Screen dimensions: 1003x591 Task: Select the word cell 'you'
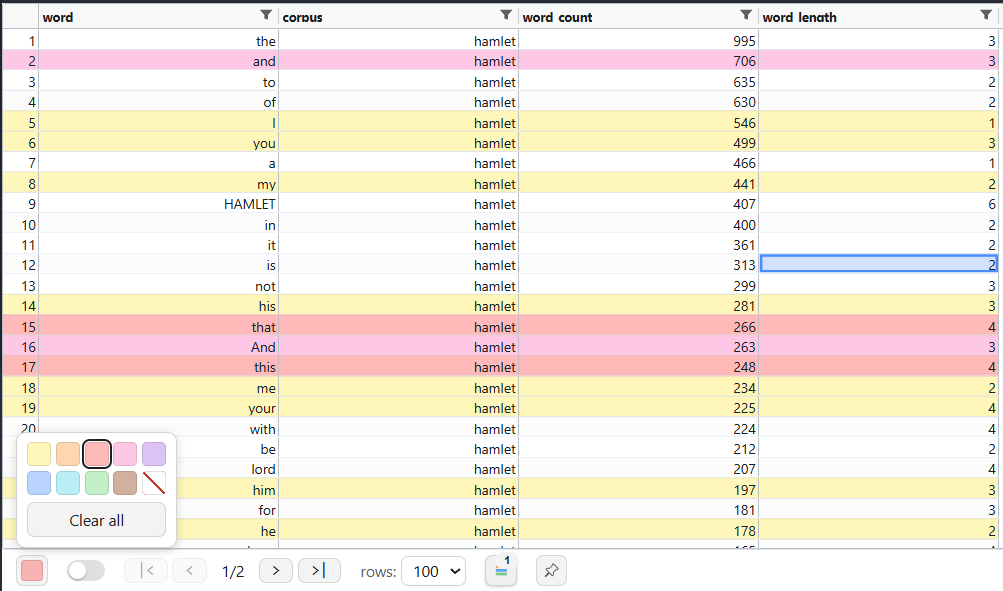pyautogui.click(x=159, y=143)
